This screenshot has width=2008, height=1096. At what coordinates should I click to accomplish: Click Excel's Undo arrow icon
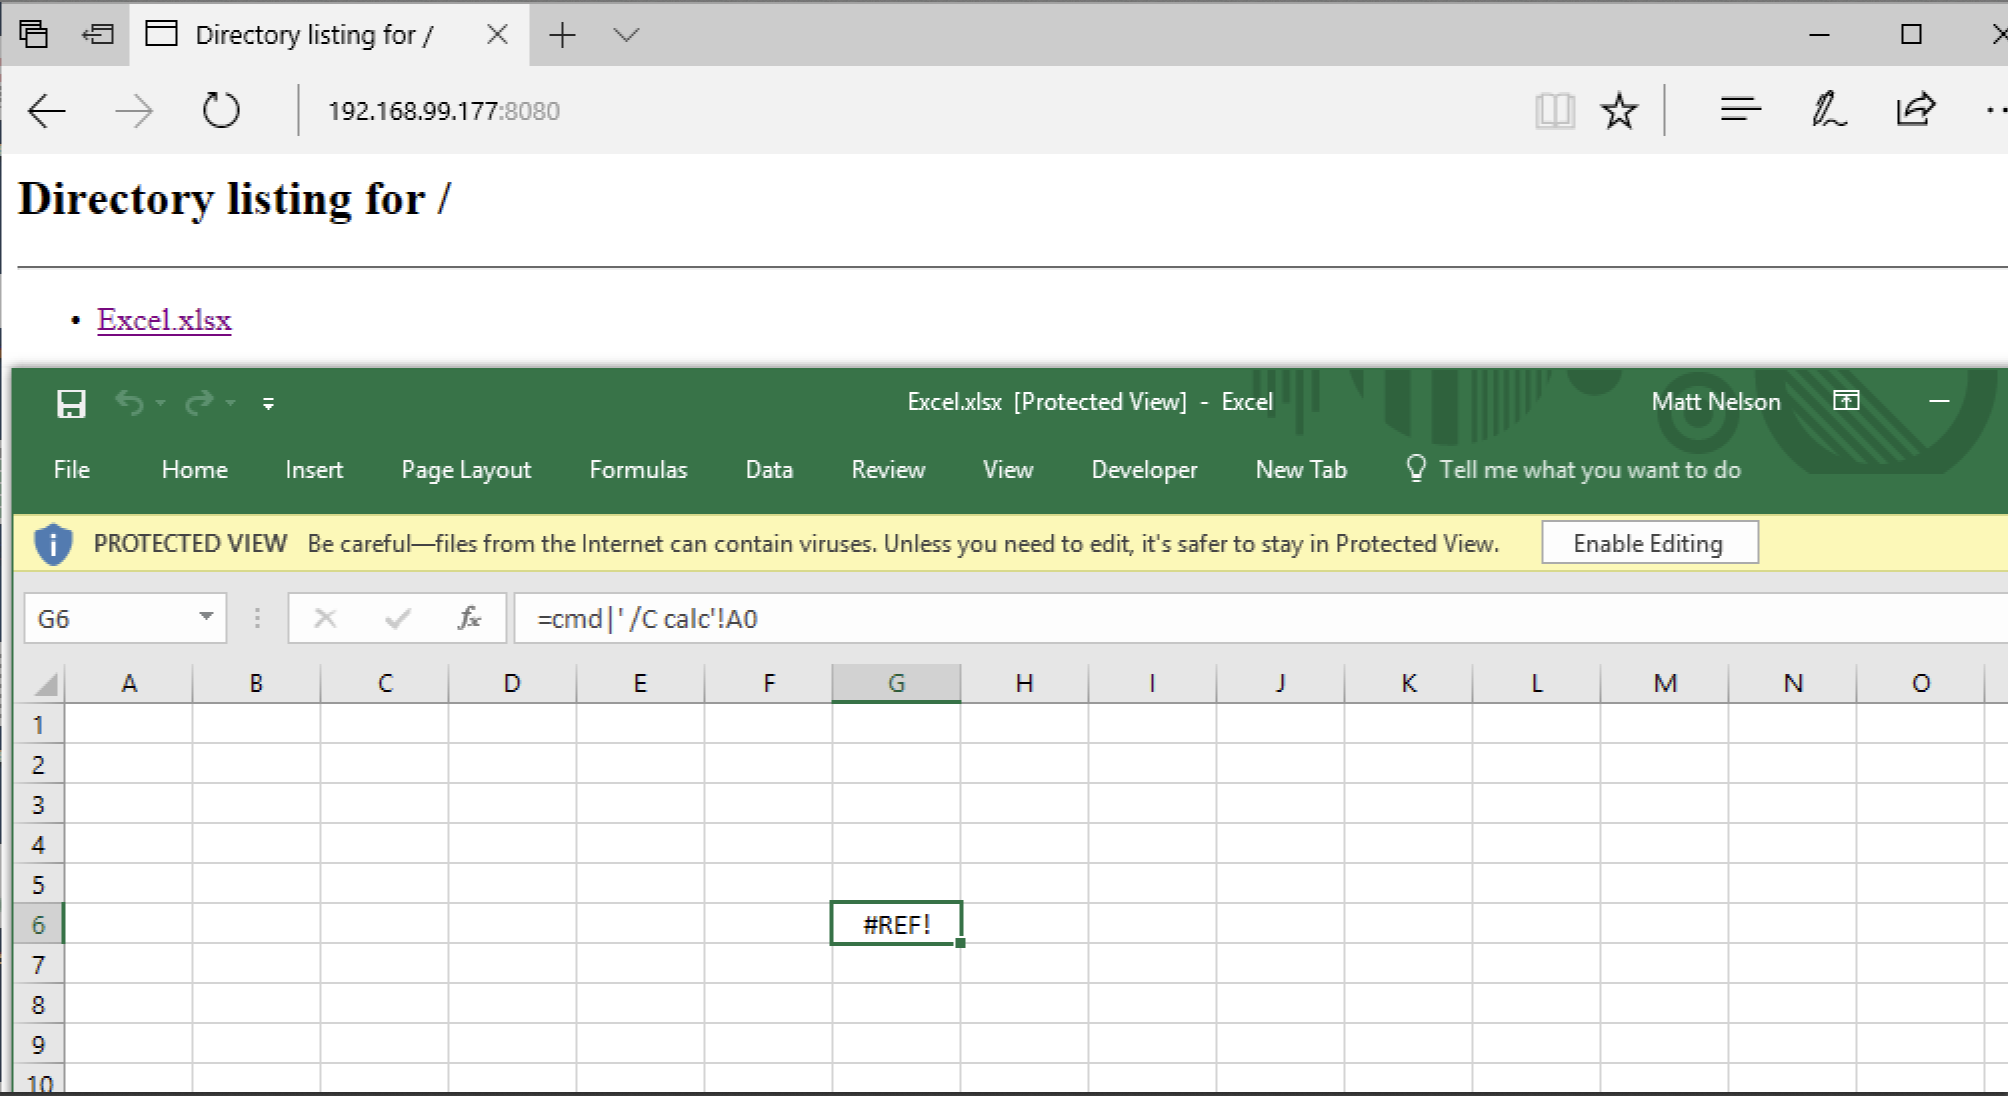click(129, 403)
